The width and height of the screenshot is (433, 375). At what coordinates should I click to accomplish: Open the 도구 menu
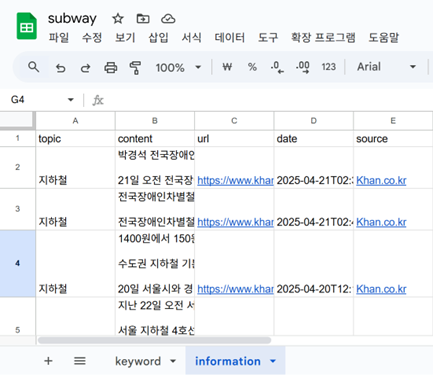coord(268,37)
